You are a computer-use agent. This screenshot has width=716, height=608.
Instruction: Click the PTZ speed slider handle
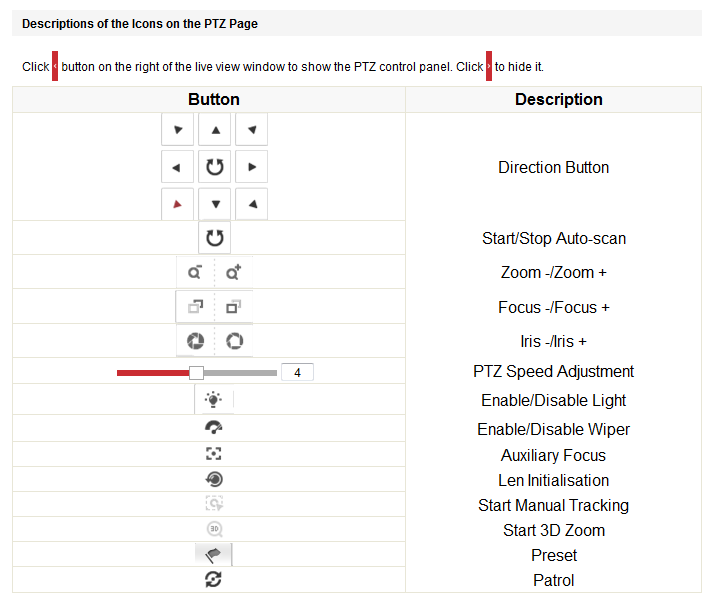(196, 372)
